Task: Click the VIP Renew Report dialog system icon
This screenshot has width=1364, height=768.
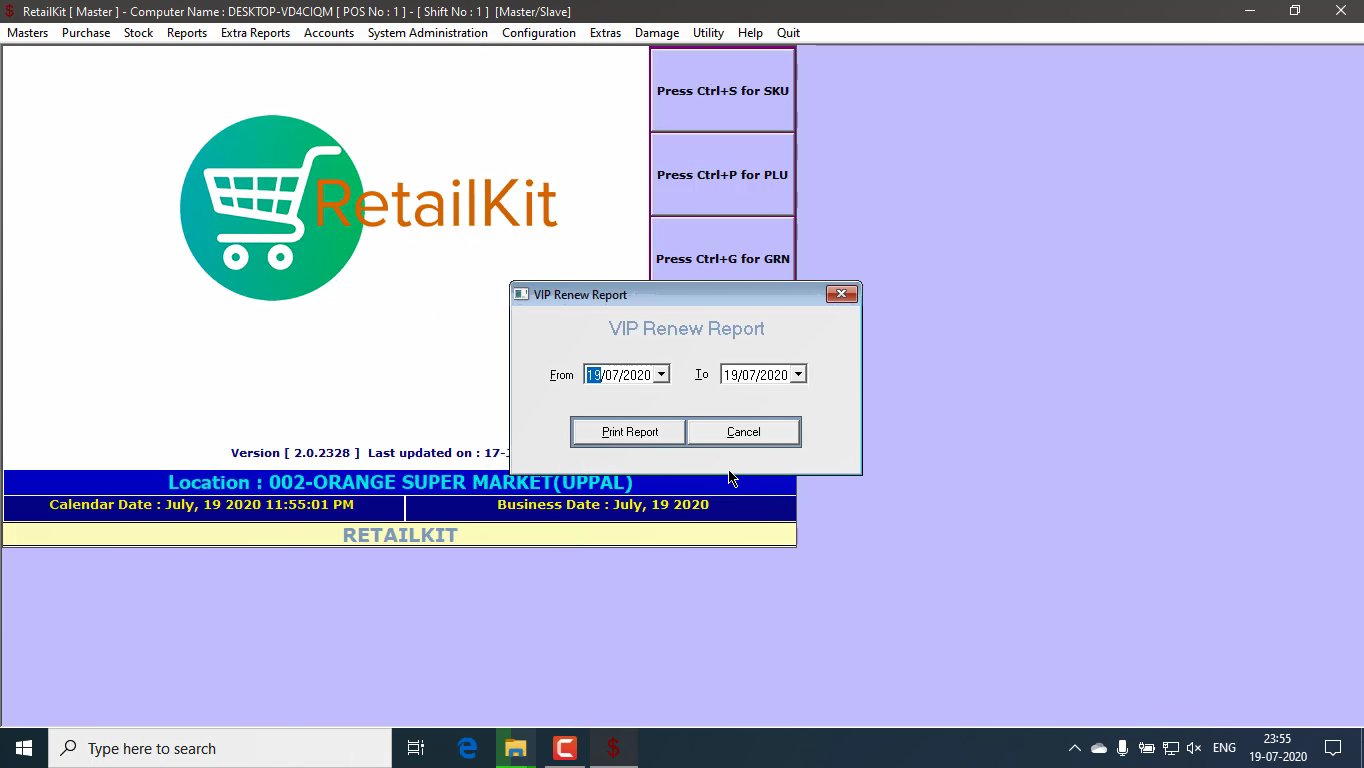Action: pos(521,294)
